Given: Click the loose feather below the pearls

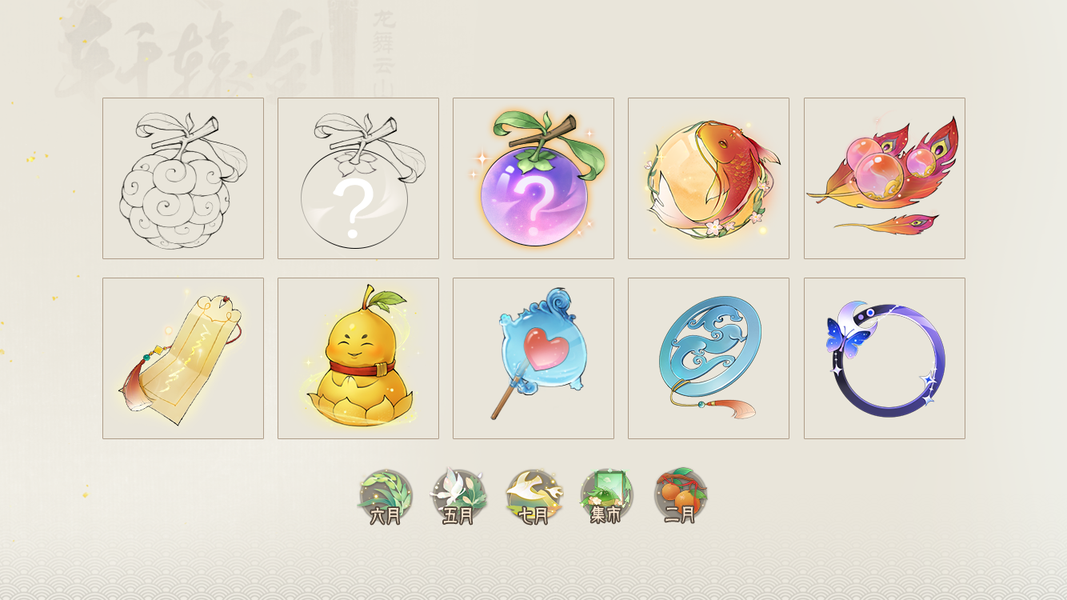Looking at the screenshot, I should click(888, 222).
